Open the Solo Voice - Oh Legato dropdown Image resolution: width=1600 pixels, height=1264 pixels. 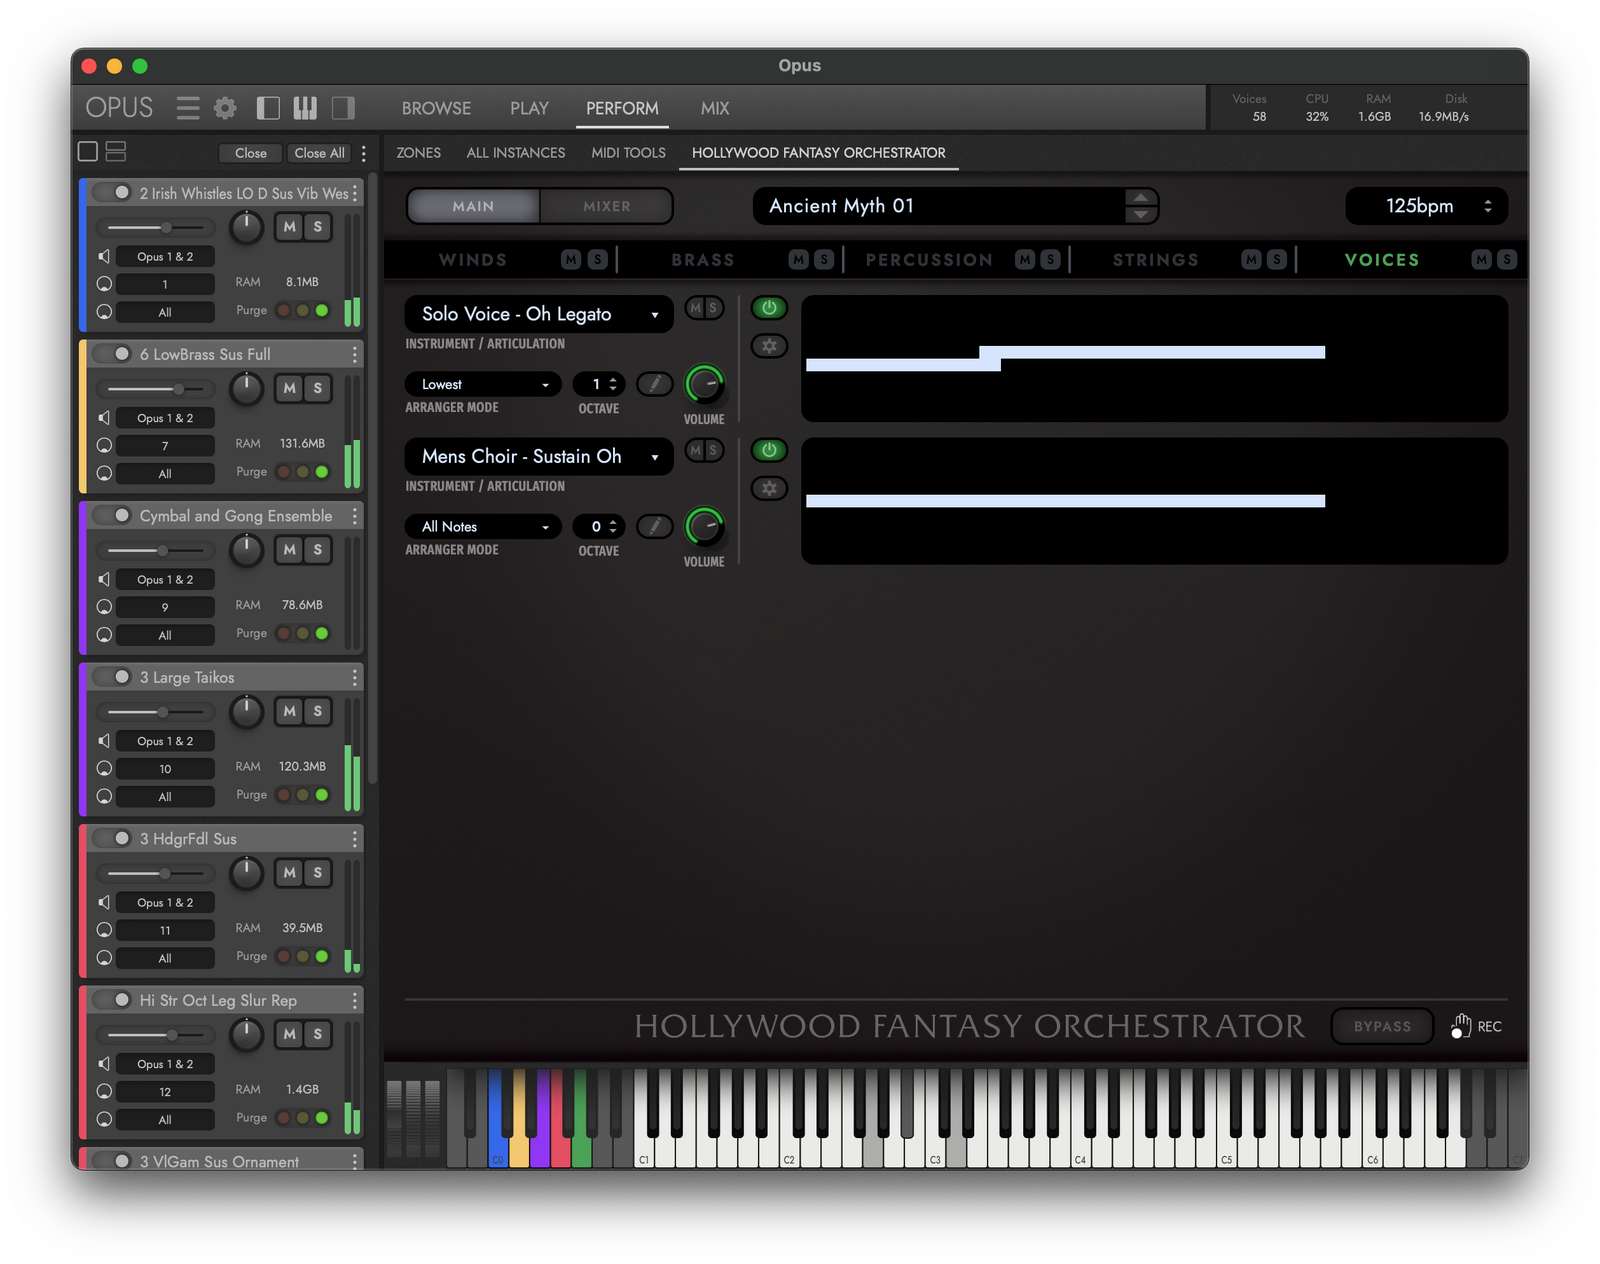tap(538, 314)
